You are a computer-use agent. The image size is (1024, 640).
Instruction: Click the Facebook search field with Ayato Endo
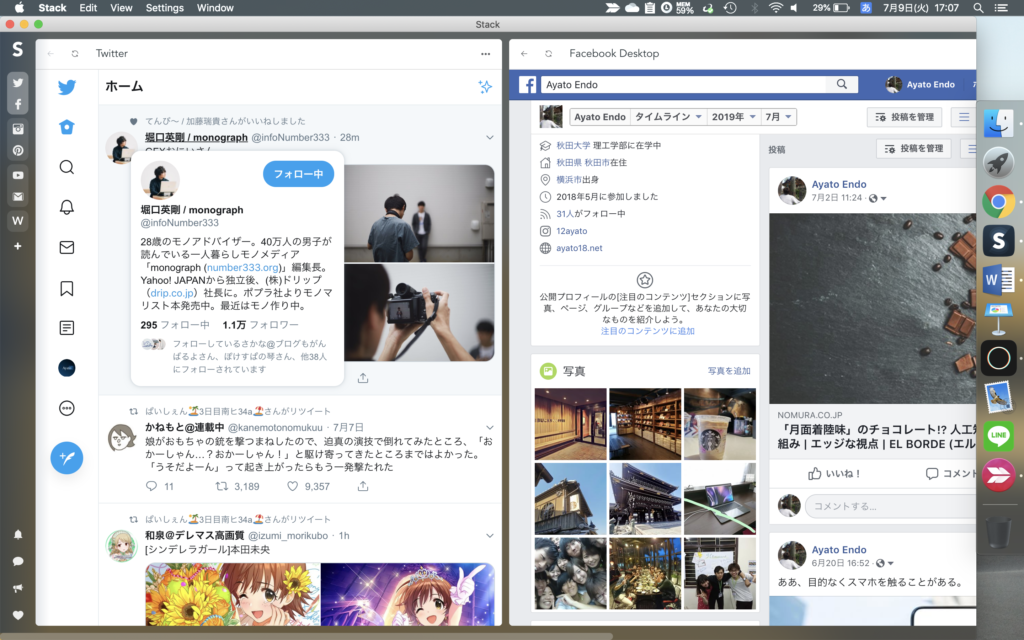[684, 84]
